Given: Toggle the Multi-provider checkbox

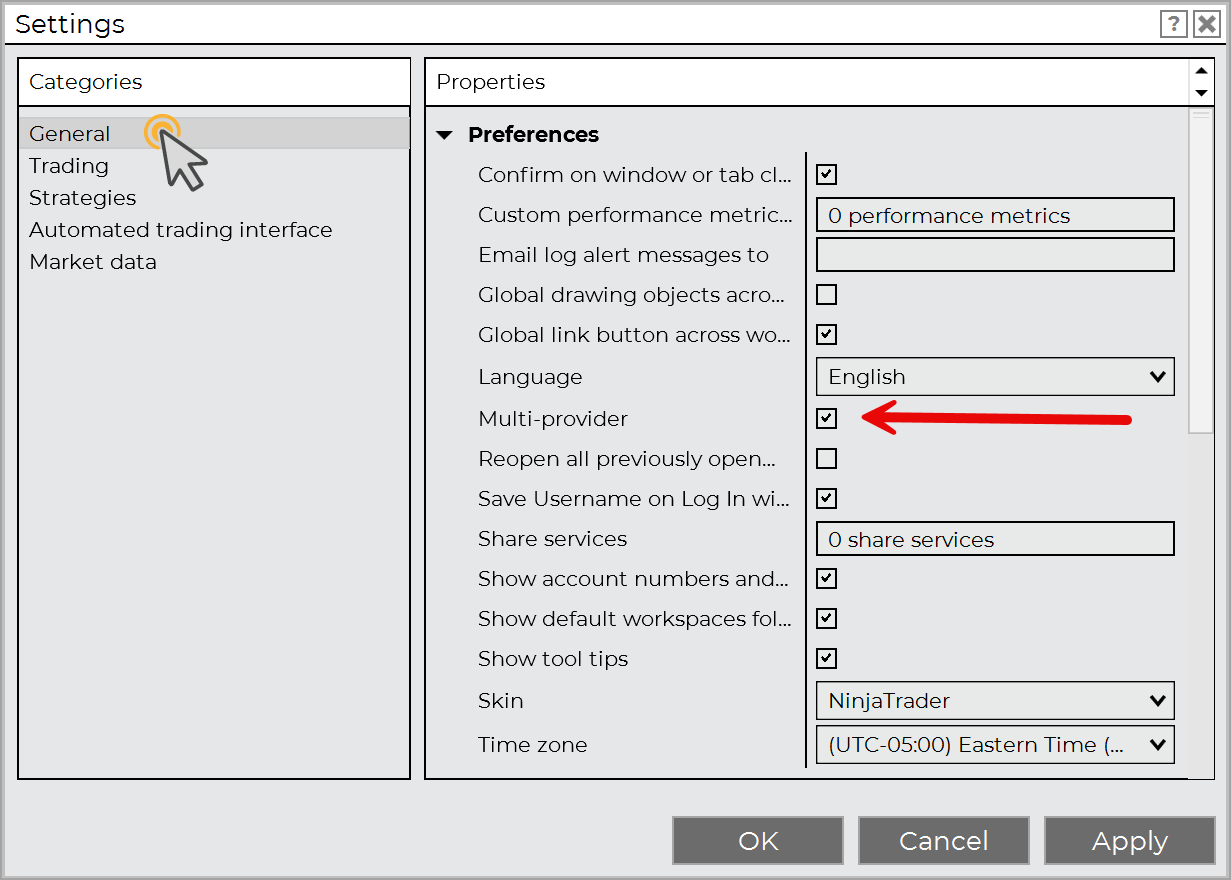Looking at the screenshot, I should point(826,418).
